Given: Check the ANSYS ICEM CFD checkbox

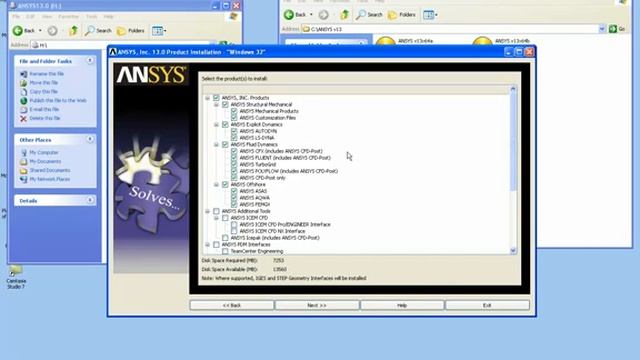Looking at the screenshot, I should tap(225, 218).
